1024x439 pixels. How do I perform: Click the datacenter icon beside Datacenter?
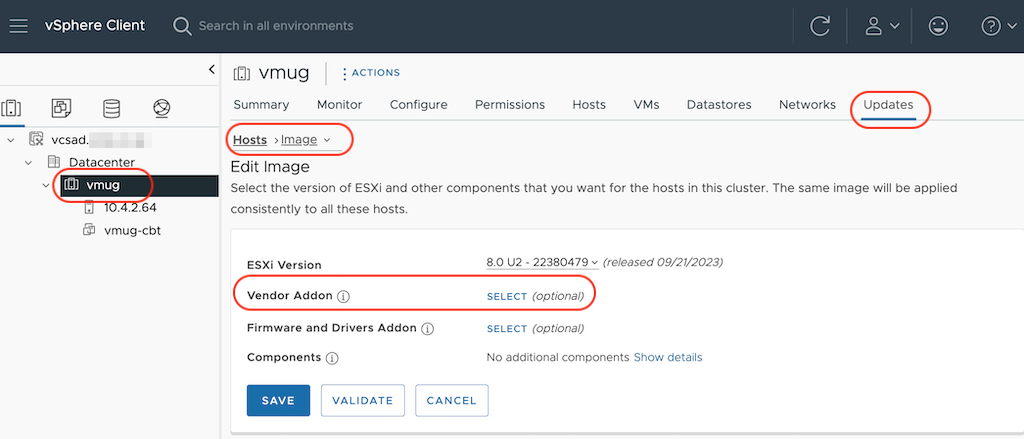54,162
